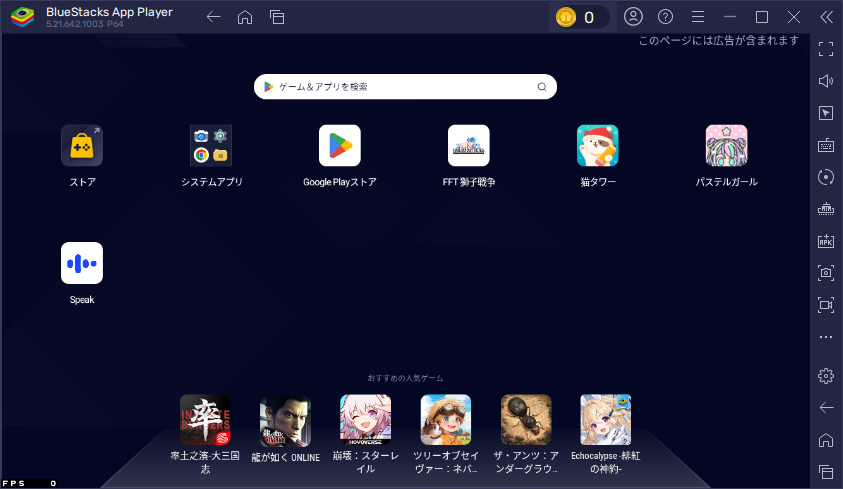Open the システムアプリ folder
843x489 pixels.
tap(211, 146)
